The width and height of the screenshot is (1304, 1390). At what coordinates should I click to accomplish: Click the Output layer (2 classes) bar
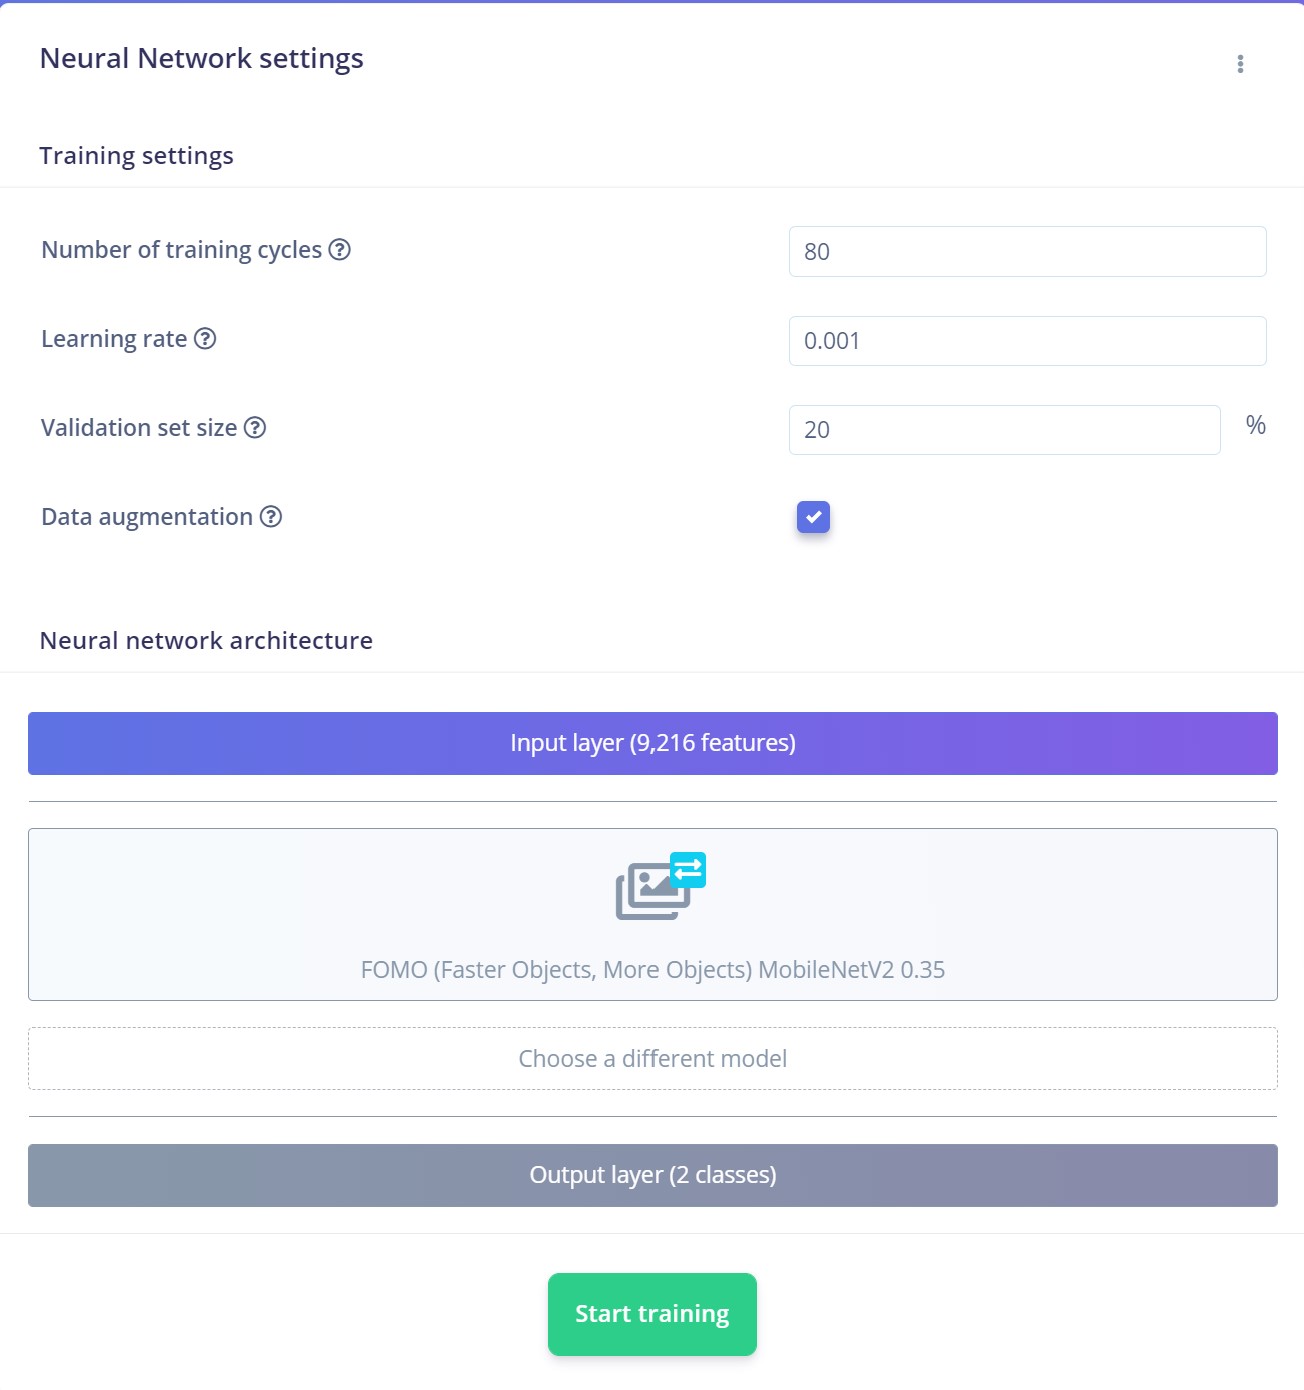coord(653,1176)
